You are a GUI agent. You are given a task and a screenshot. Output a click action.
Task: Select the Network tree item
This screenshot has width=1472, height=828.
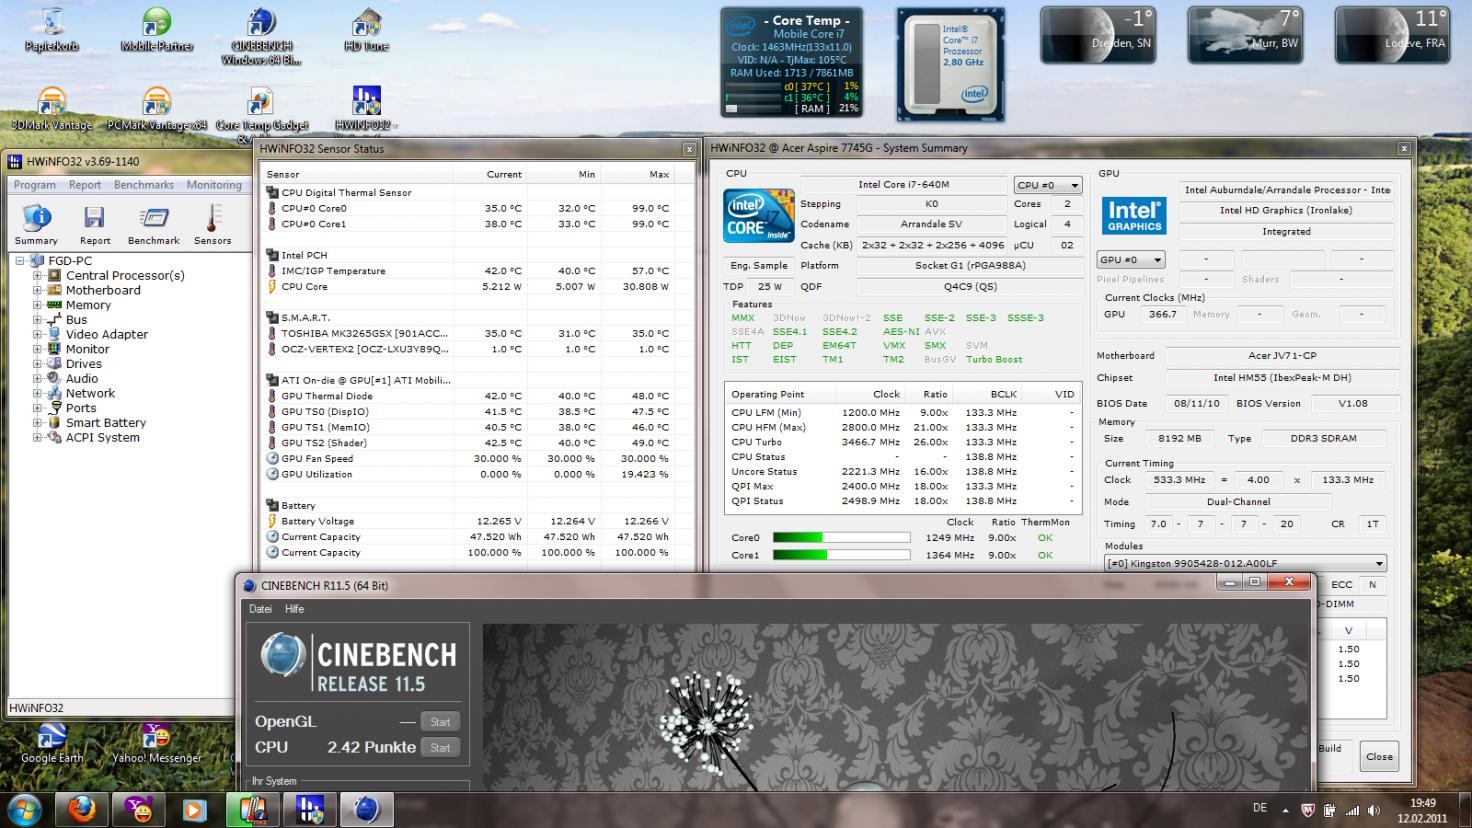point(90,394)
